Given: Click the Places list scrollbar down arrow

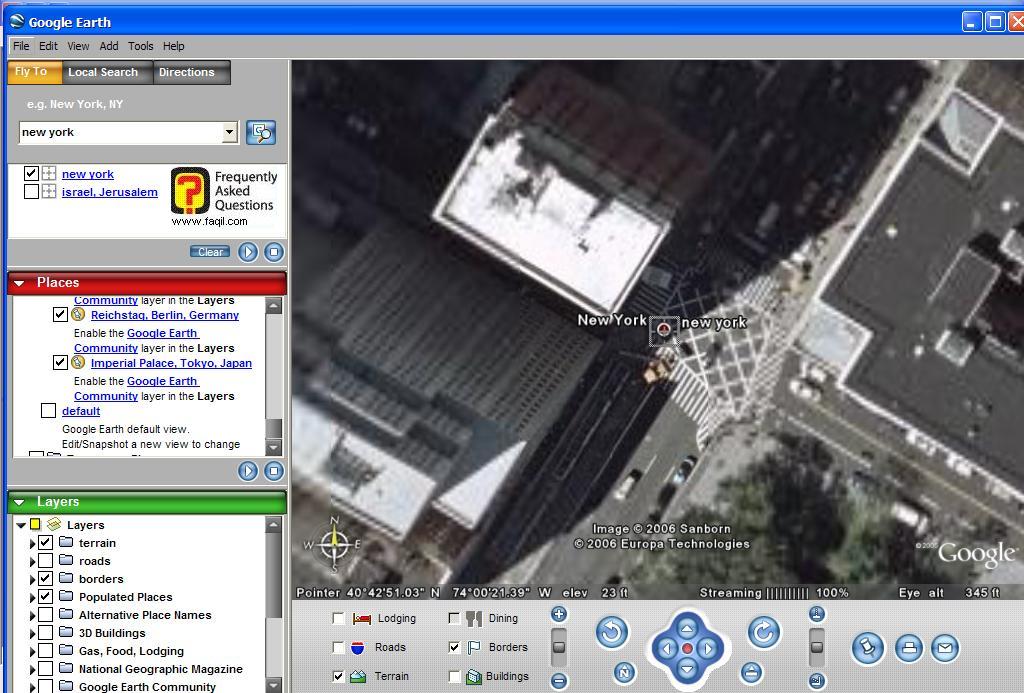Looking at the screenshot, I should tap(274, 447).
